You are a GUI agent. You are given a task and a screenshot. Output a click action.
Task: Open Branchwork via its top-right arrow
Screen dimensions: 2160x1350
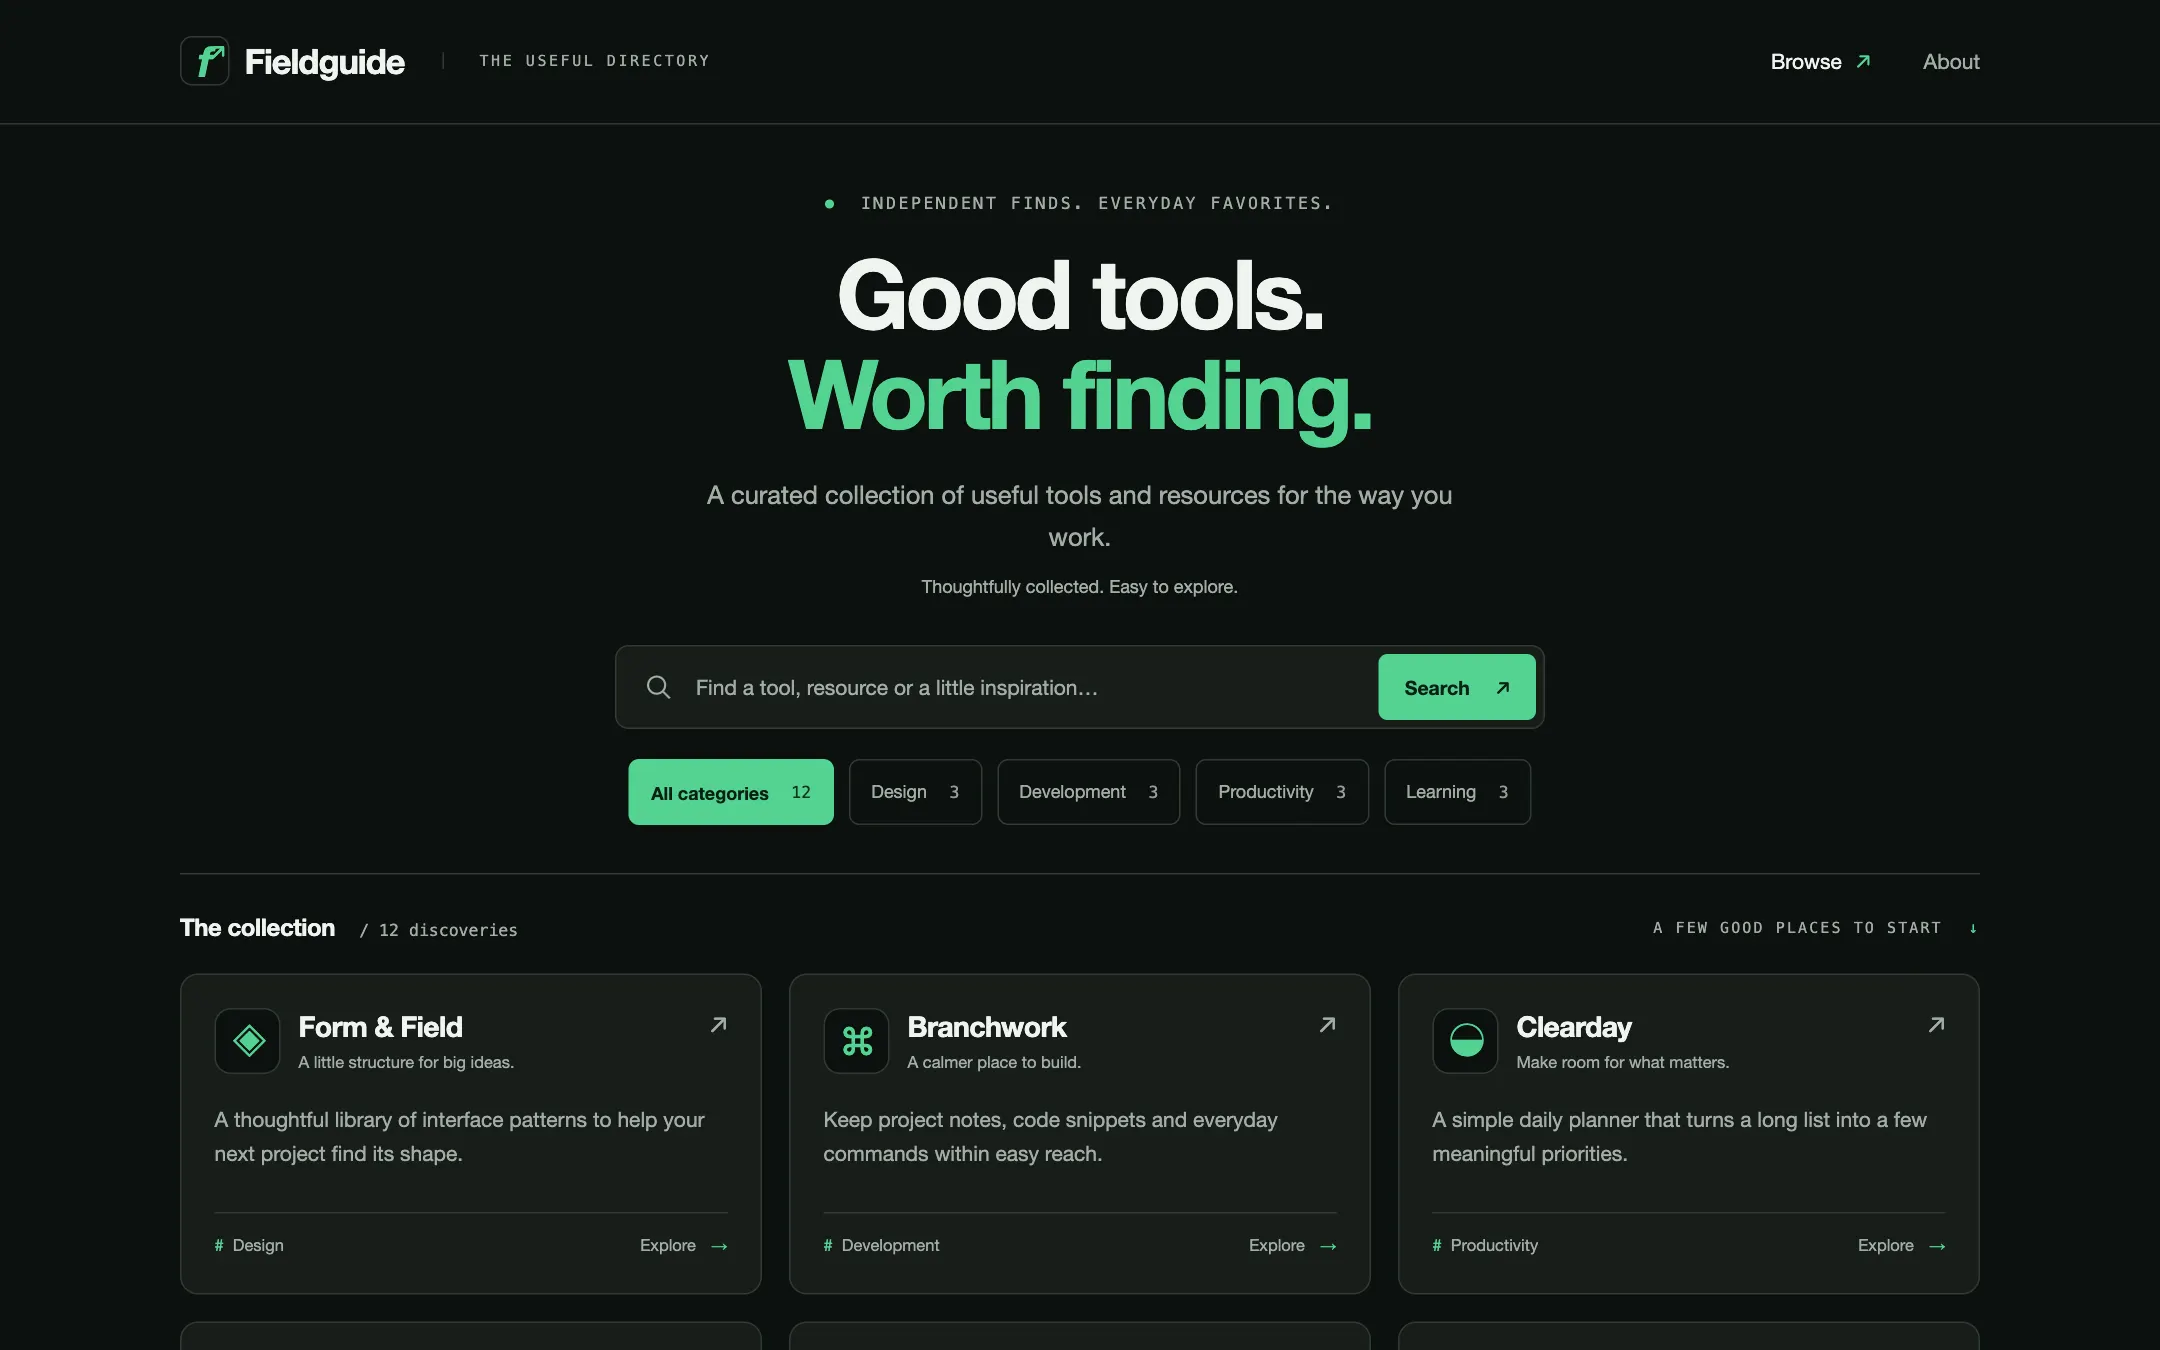1327,1025
